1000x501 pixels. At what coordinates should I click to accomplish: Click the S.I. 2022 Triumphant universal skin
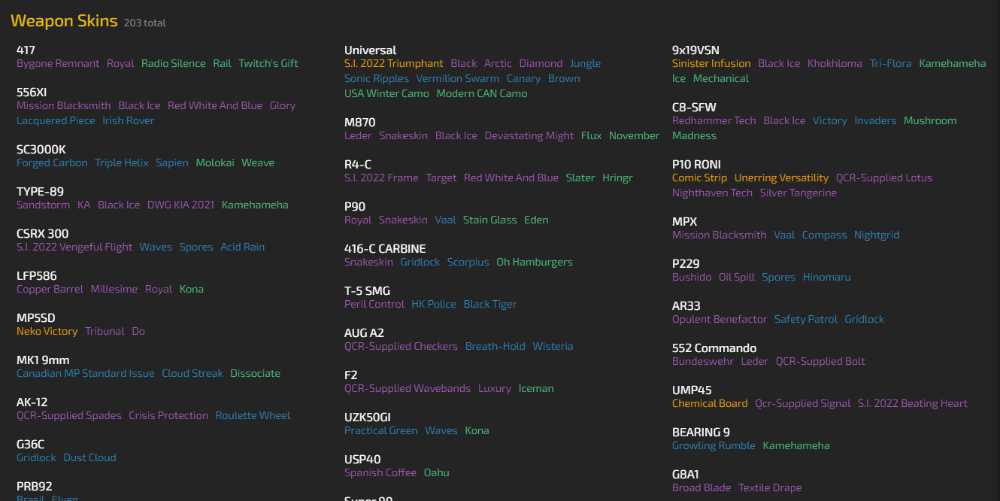tap(393, 64)
